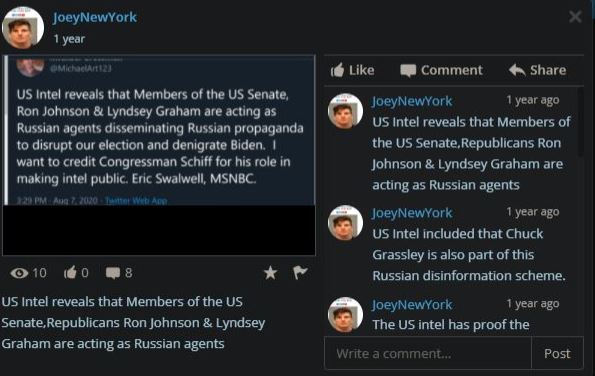Click the eye views icon
The width and height of the screenshot is (595, 376).
(19, 273)
